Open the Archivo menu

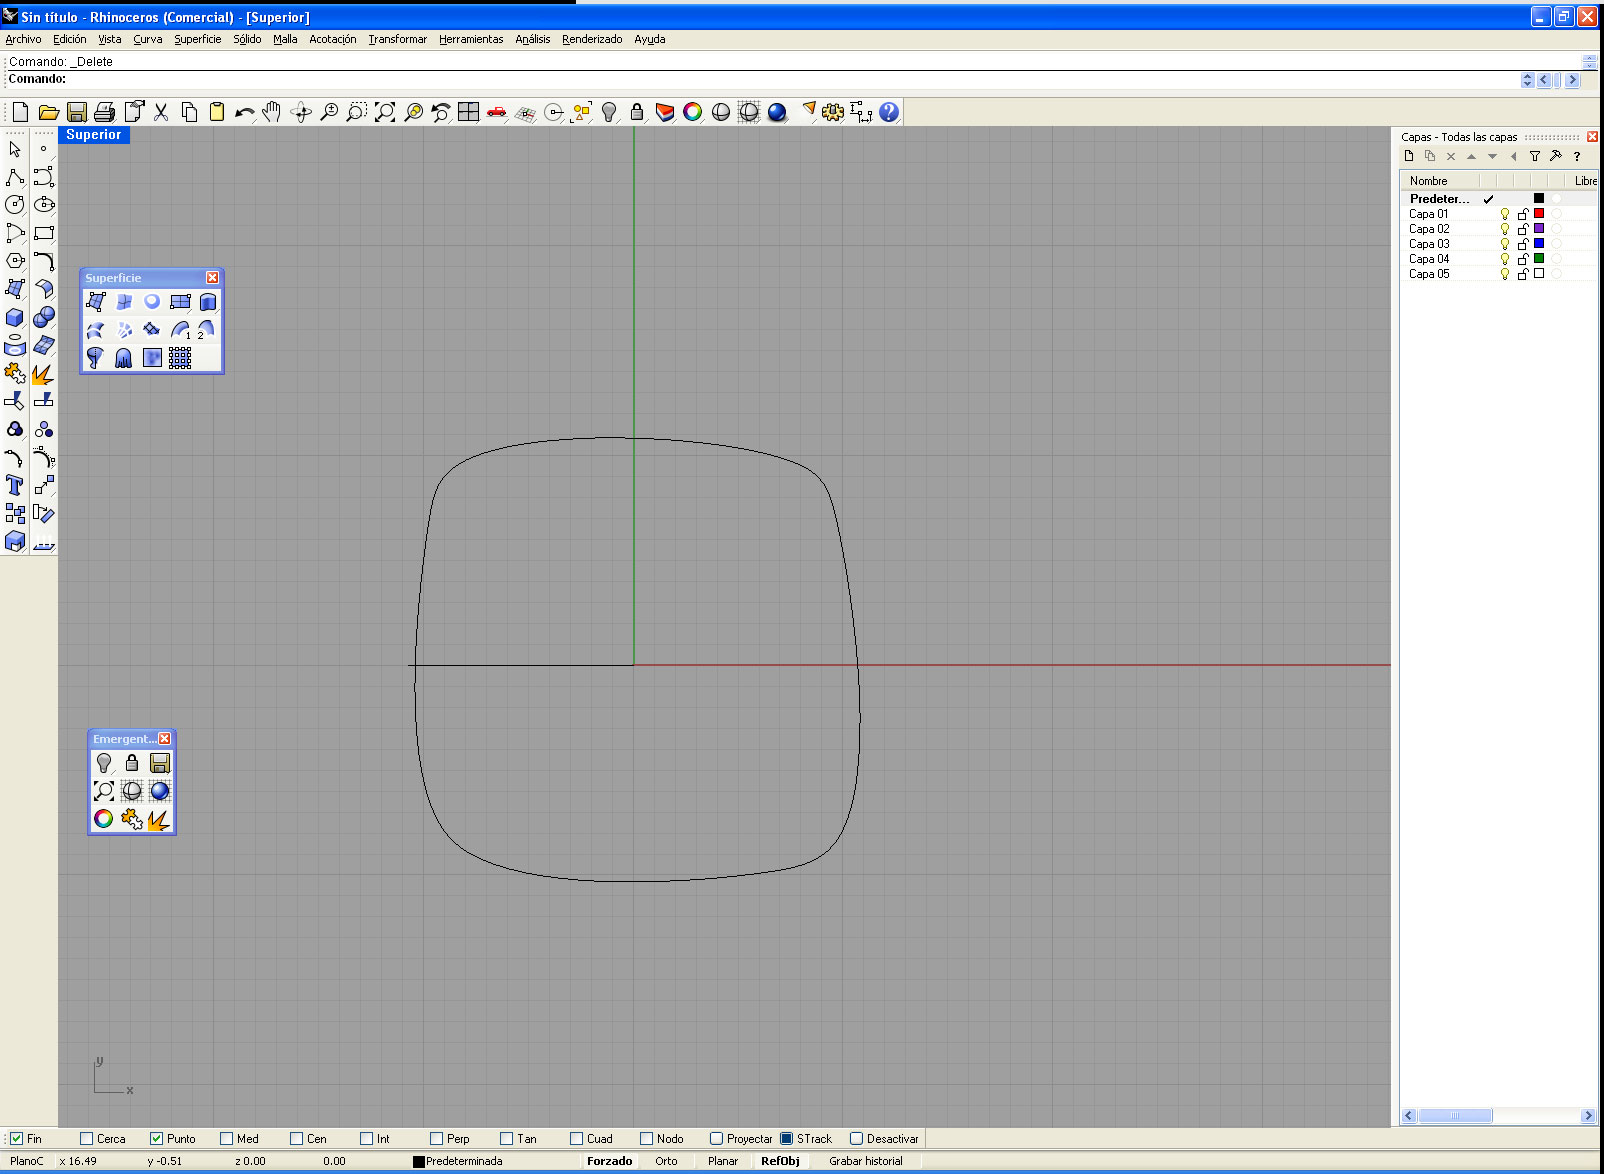[x=23, y=39]
